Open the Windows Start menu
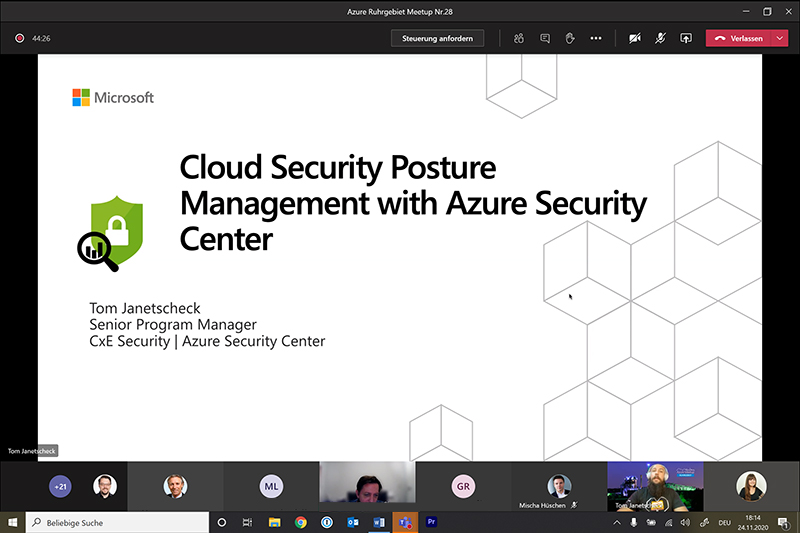The width and height of the screenshot is (800, 533). (13, 522)
